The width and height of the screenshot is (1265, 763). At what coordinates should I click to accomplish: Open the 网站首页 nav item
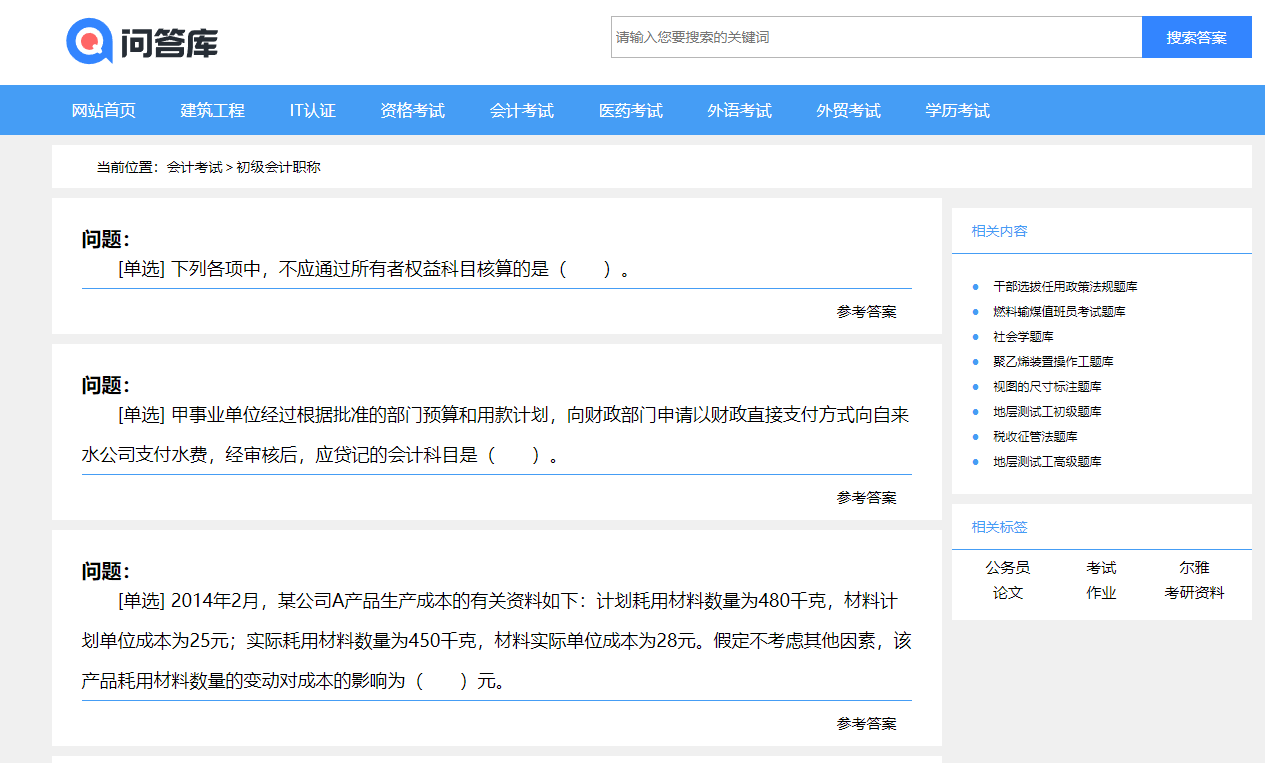point(104,110)
